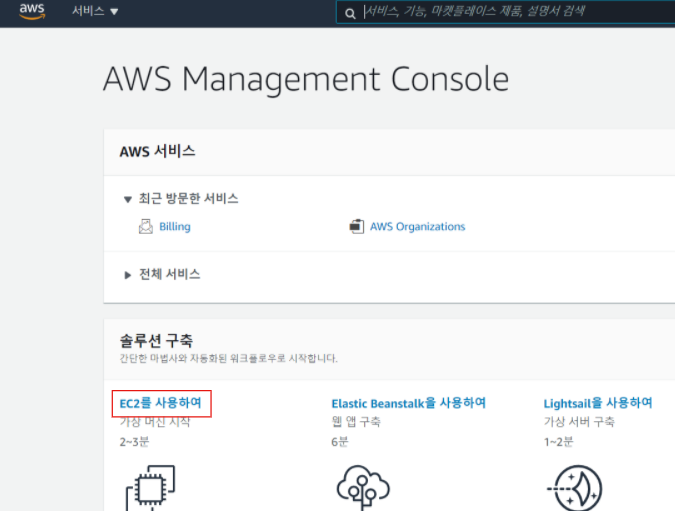Click the AWS Management Console title
This screenshot has width=675, height=511.
(306, 80)
